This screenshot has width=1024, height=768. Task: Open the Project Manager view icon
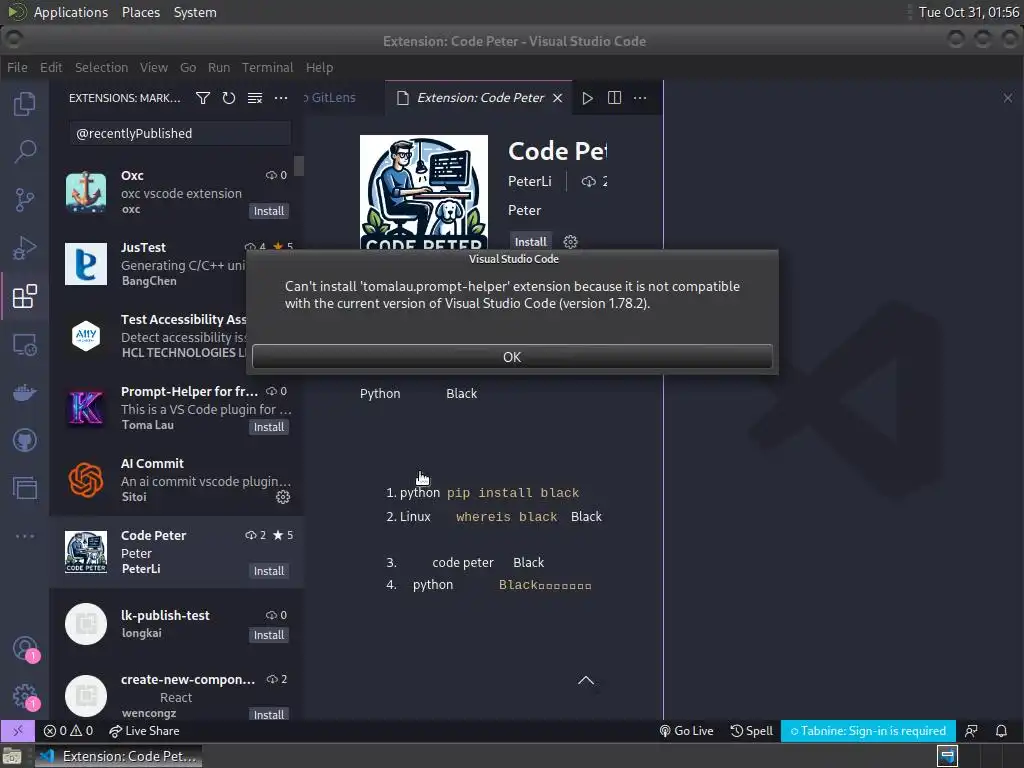(x=24, y=488)
